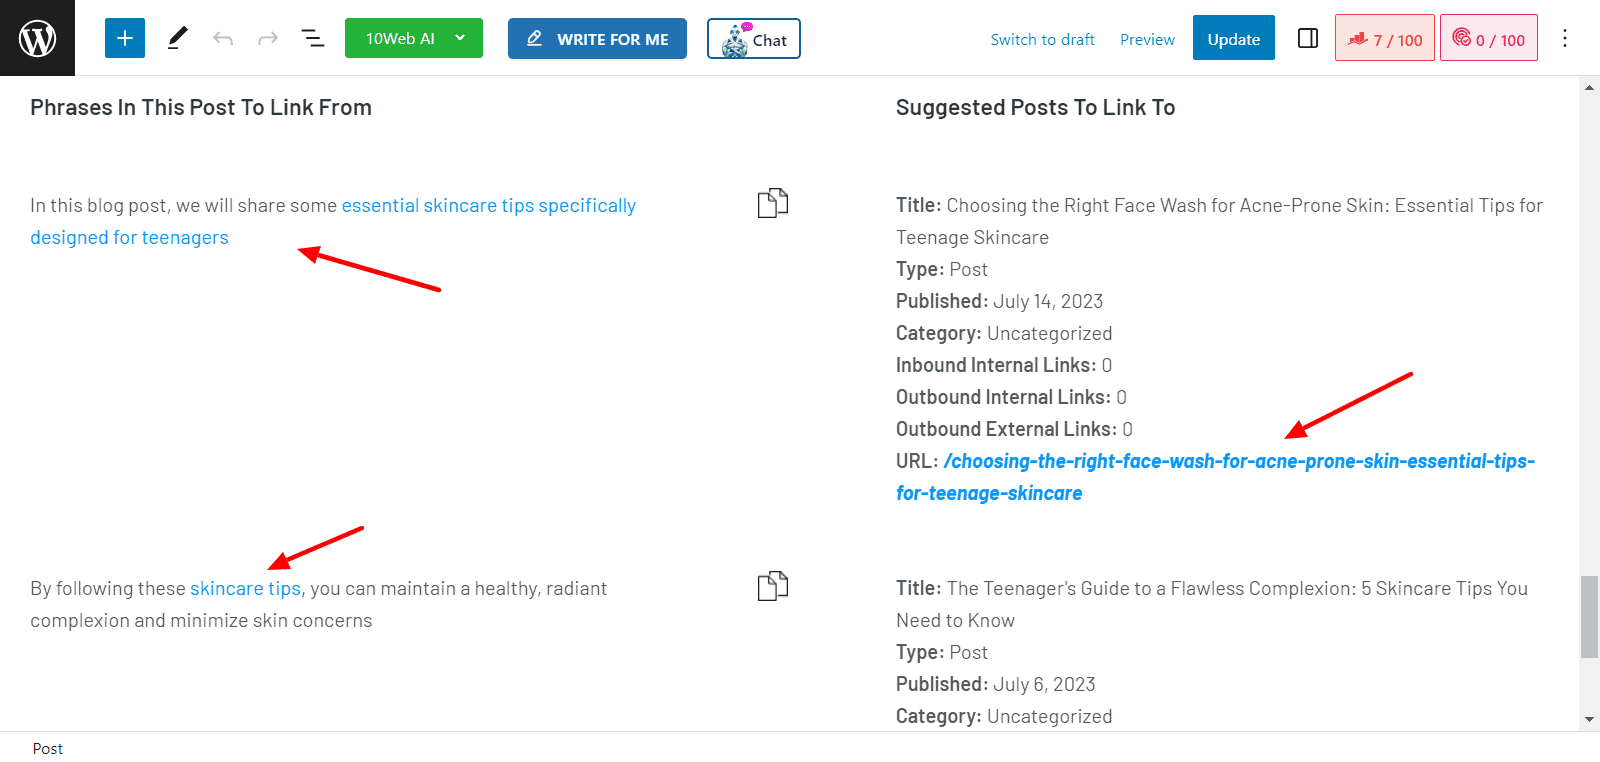Click the vertical scrollbar down arrow

[x=1589, y=719]
